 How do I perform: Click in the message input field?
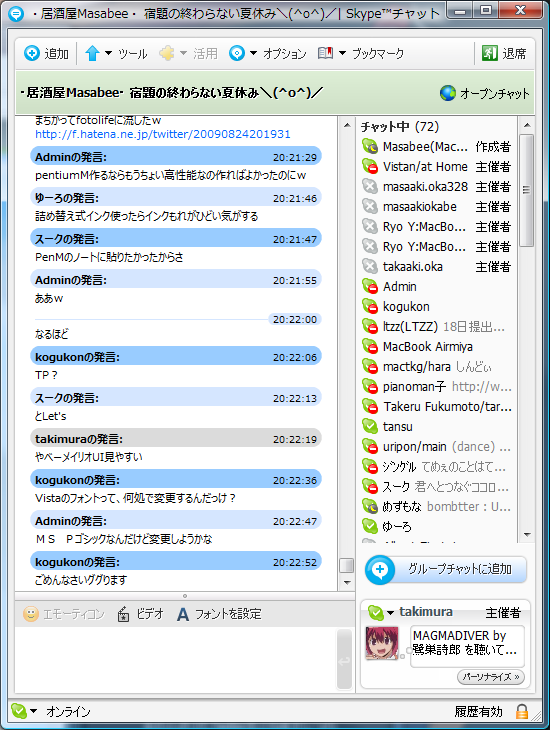175,659
